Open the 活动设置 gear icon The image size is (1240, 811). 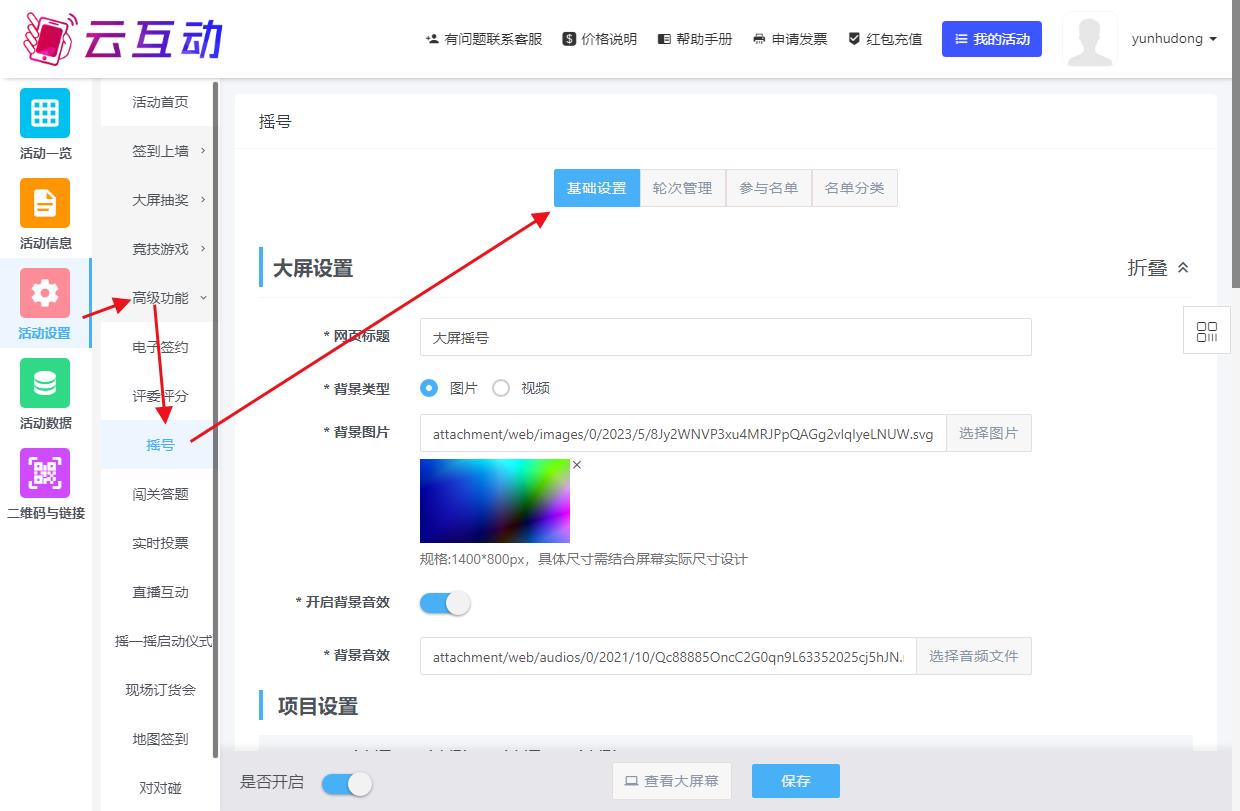point(45,293)
